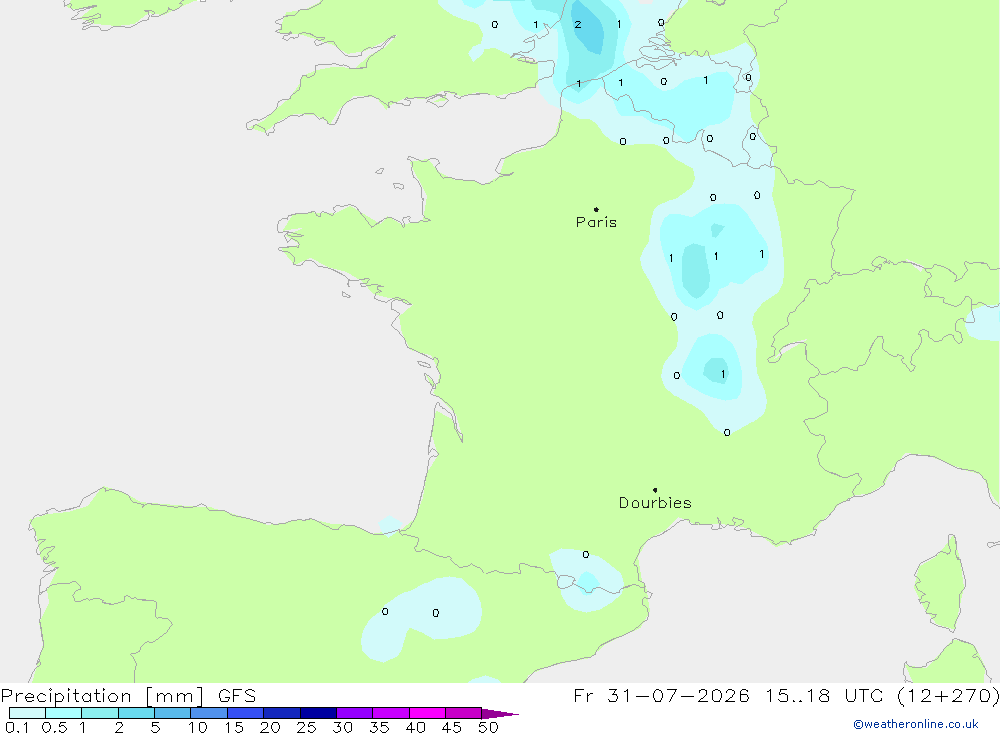1000x733 pixels.
Task: Click the weatheronline.co.uk copyright link
Action: pos(916,724)
